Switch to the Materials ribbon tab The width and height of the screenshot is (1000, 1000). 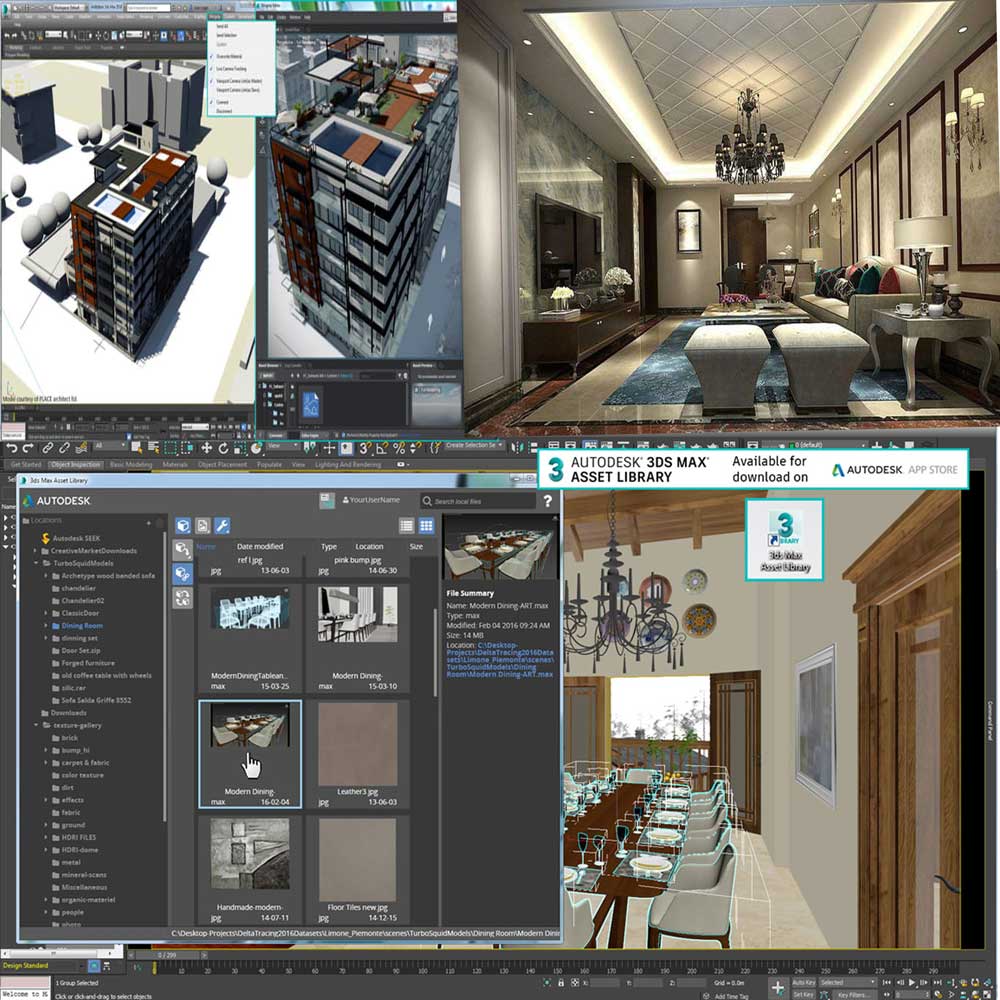175,465
